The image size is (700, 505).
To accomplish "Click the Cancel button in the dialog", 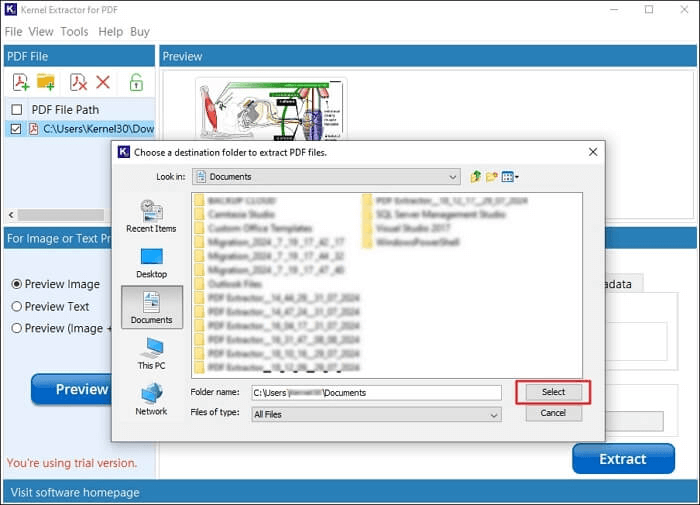I will point(554,413).
